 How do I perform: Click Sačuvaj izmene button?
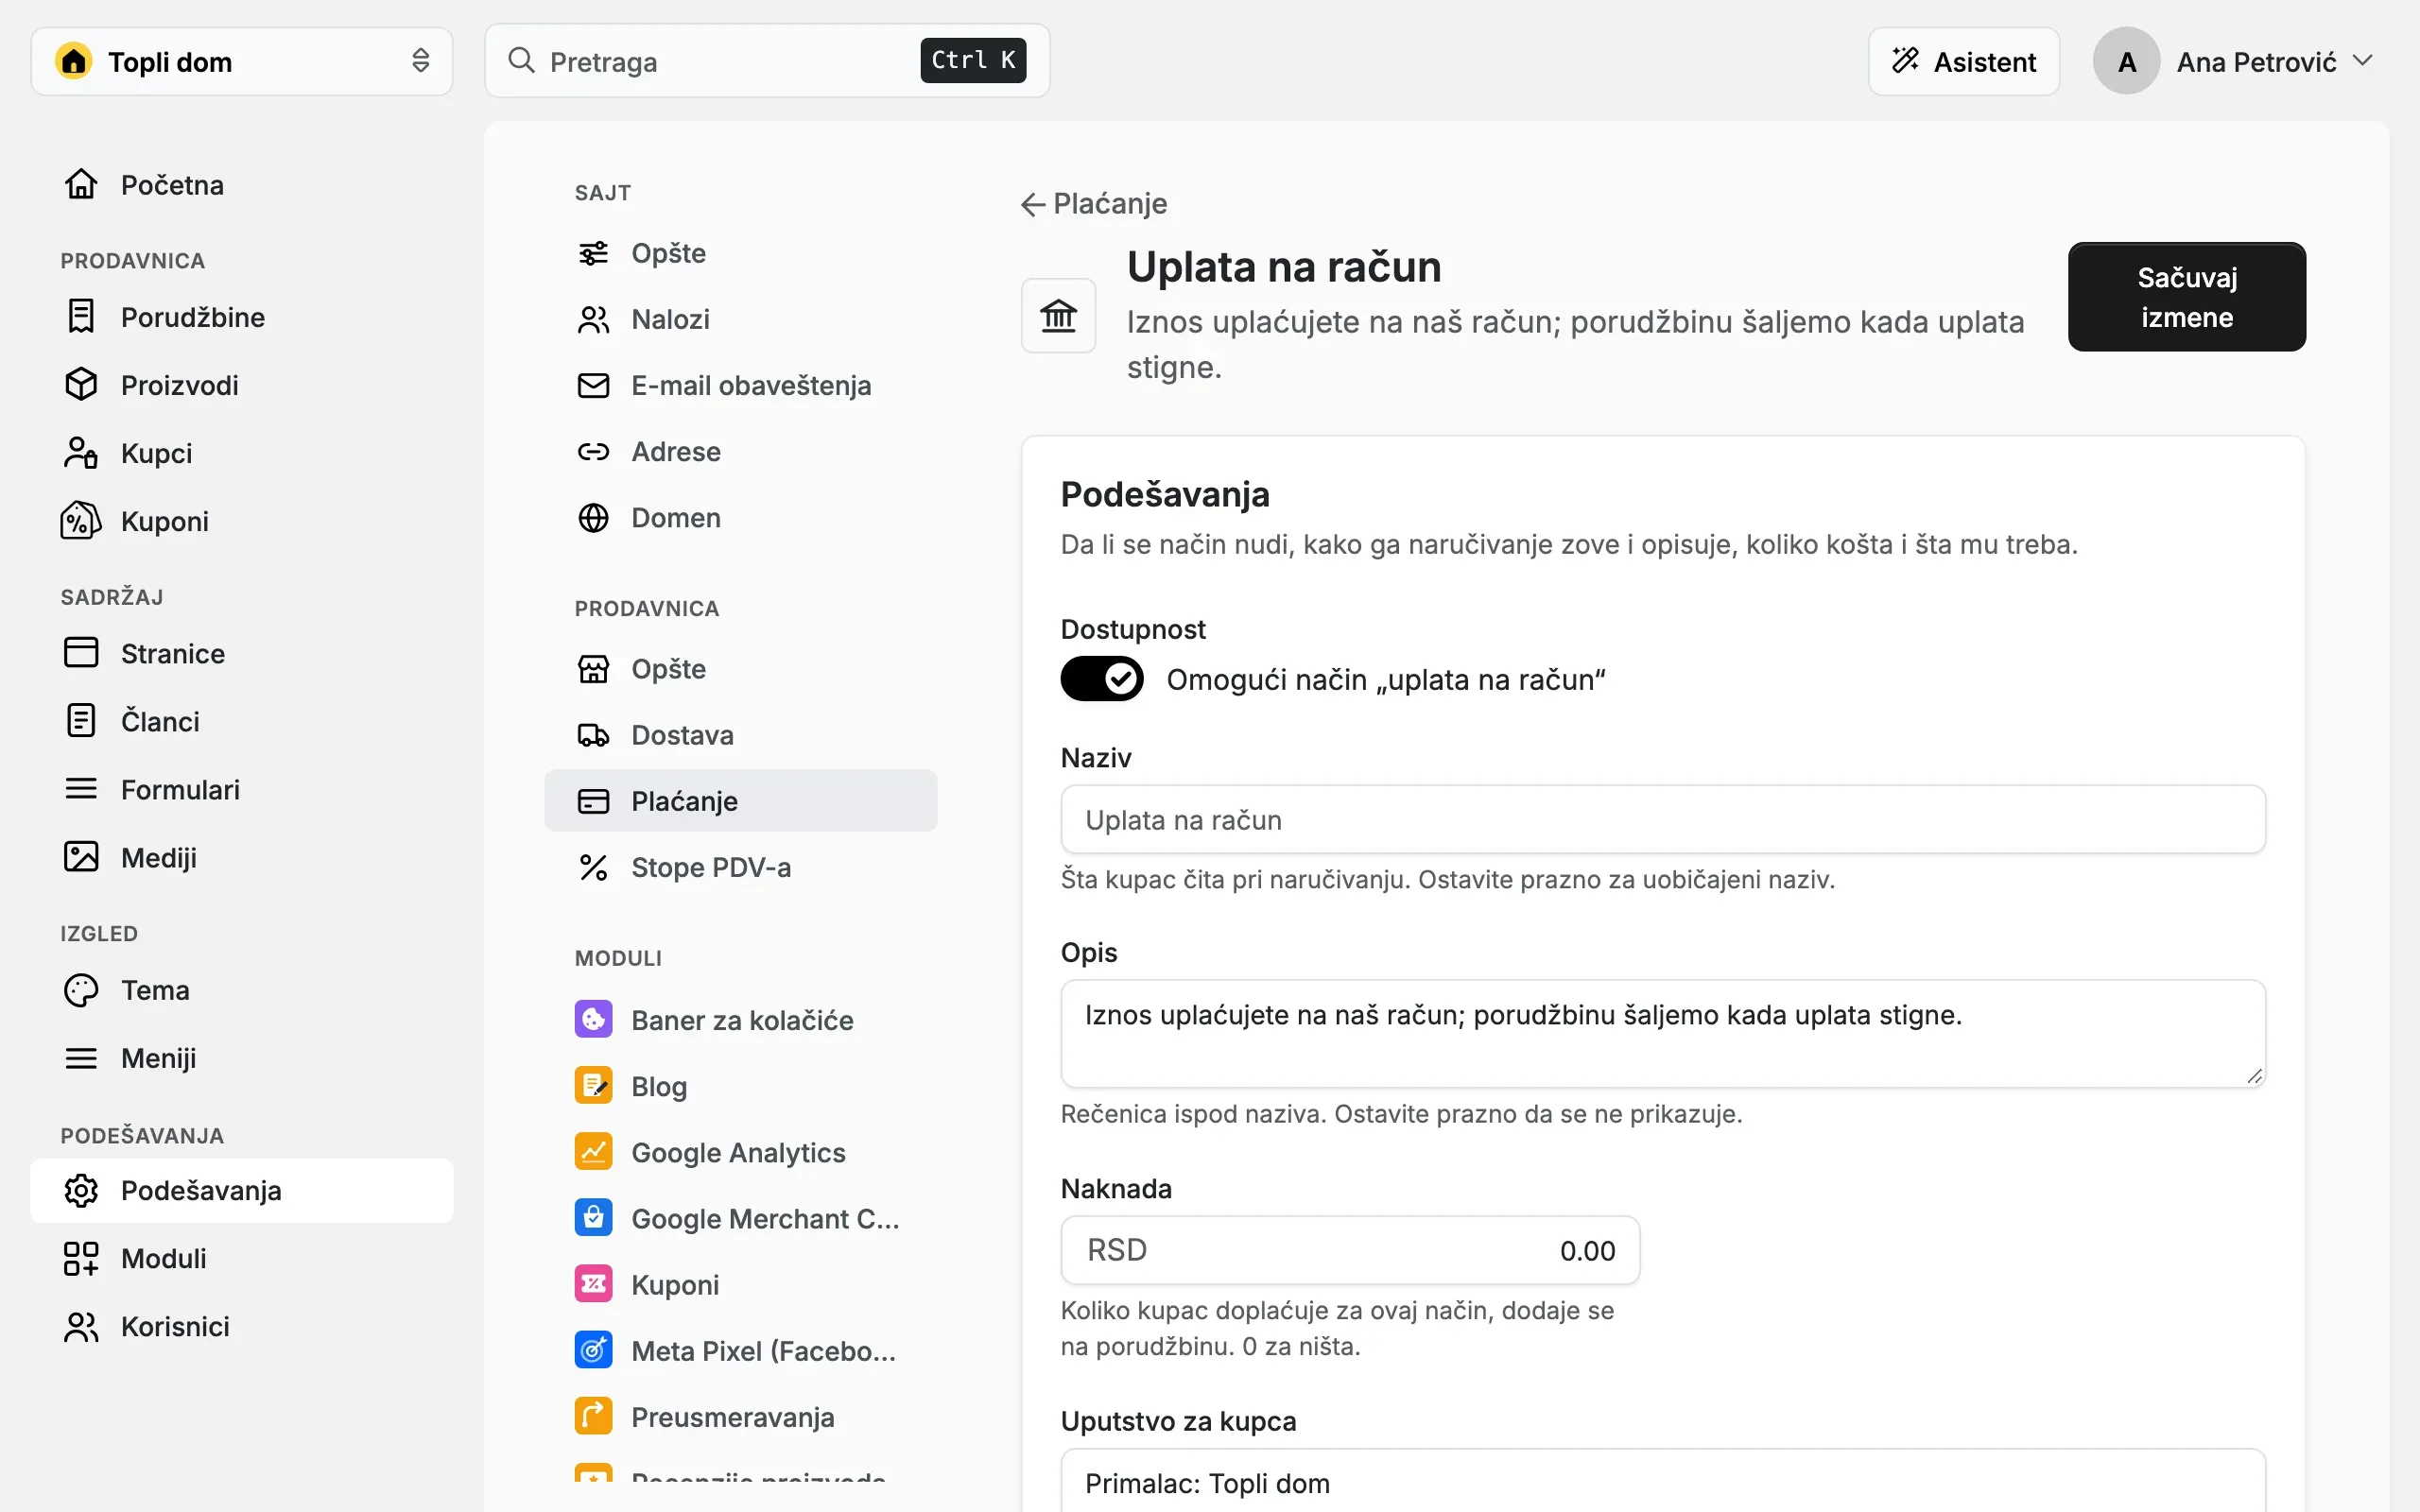coord(2186,297)
